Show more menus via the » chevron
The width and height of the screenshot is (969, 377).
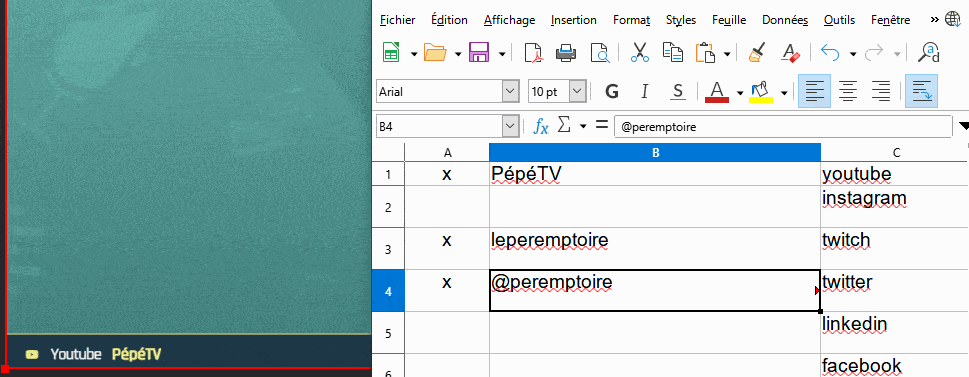click(934, 20)
